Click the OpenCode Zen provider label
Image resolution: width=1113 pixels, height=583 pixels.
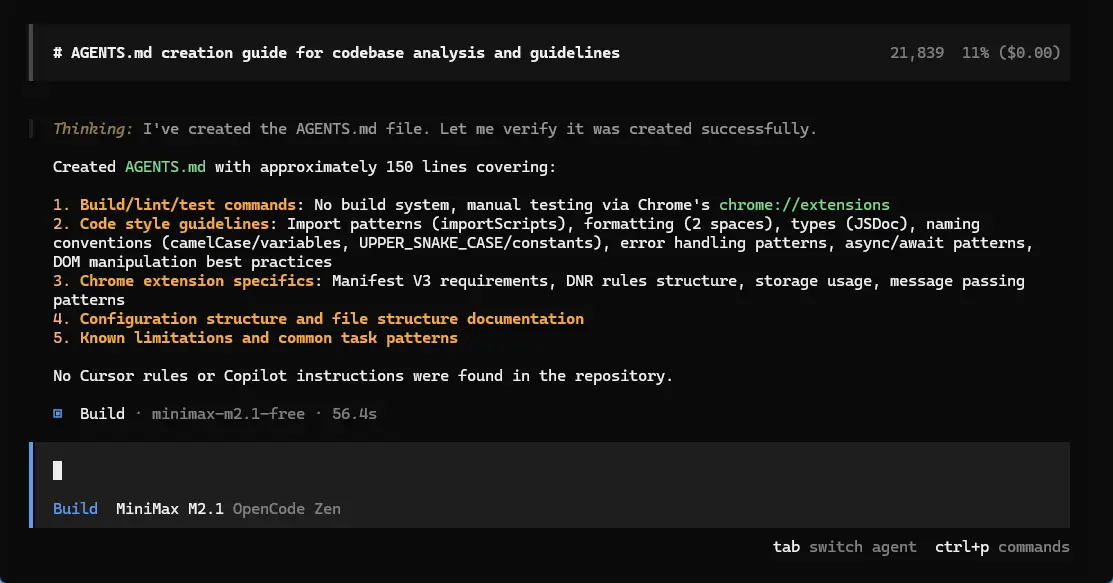click(286, 508)
